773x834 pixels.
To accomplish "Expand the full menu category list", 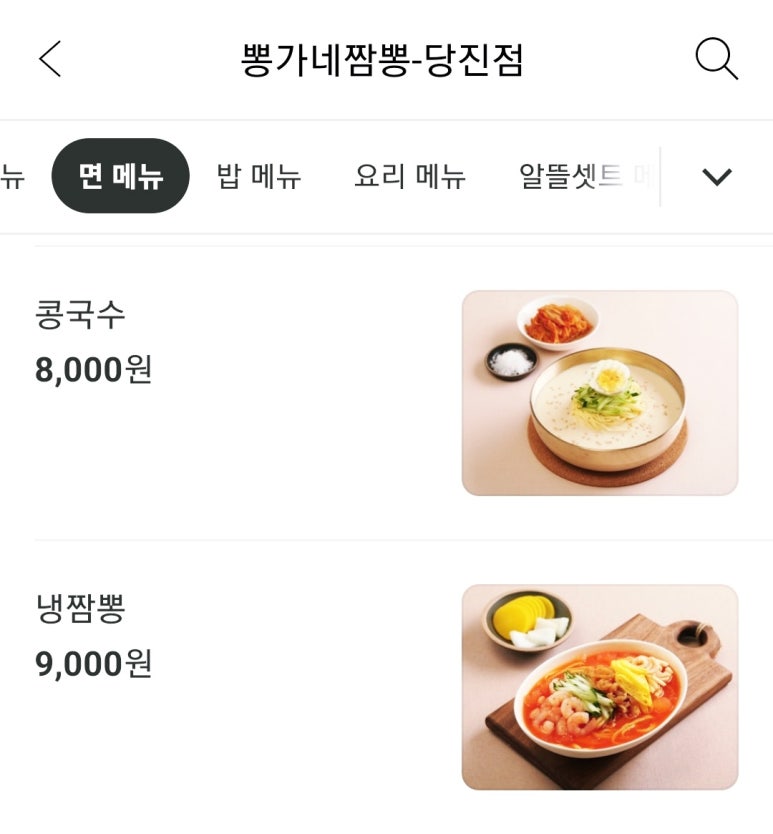I will [717, 177].
